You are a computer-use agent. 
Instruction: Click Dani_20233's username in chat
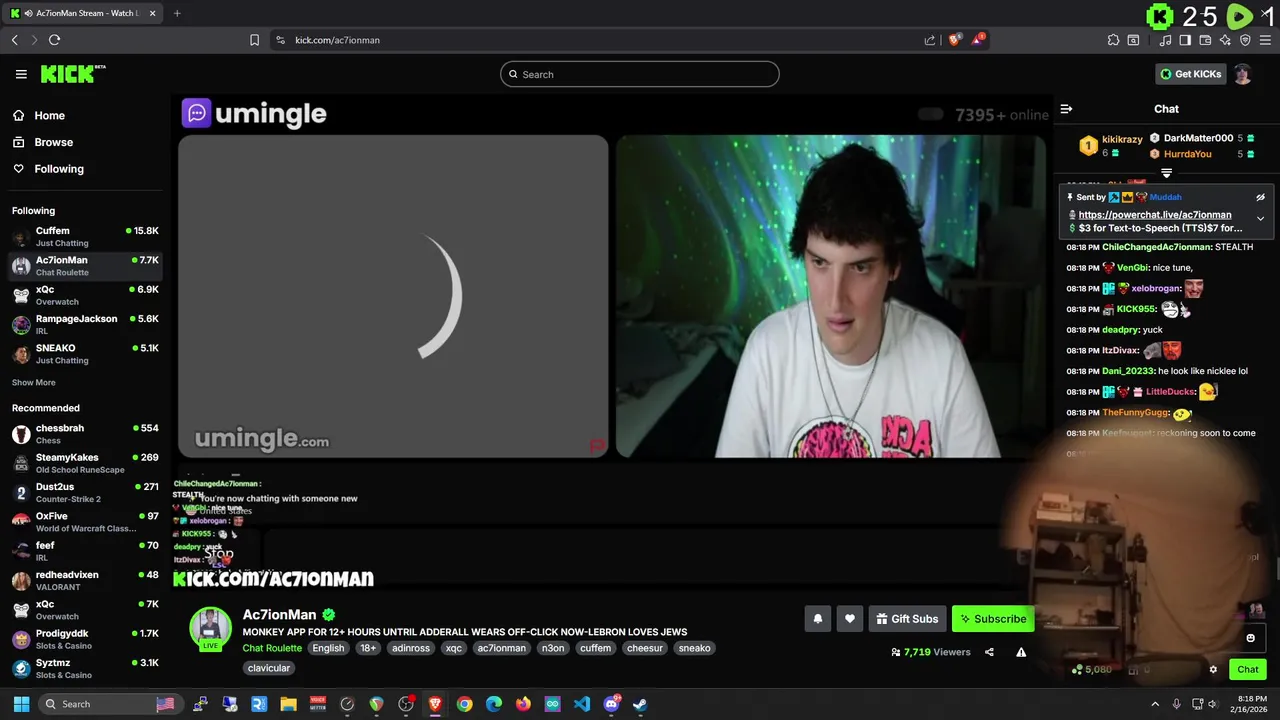tap(1128, 371)
